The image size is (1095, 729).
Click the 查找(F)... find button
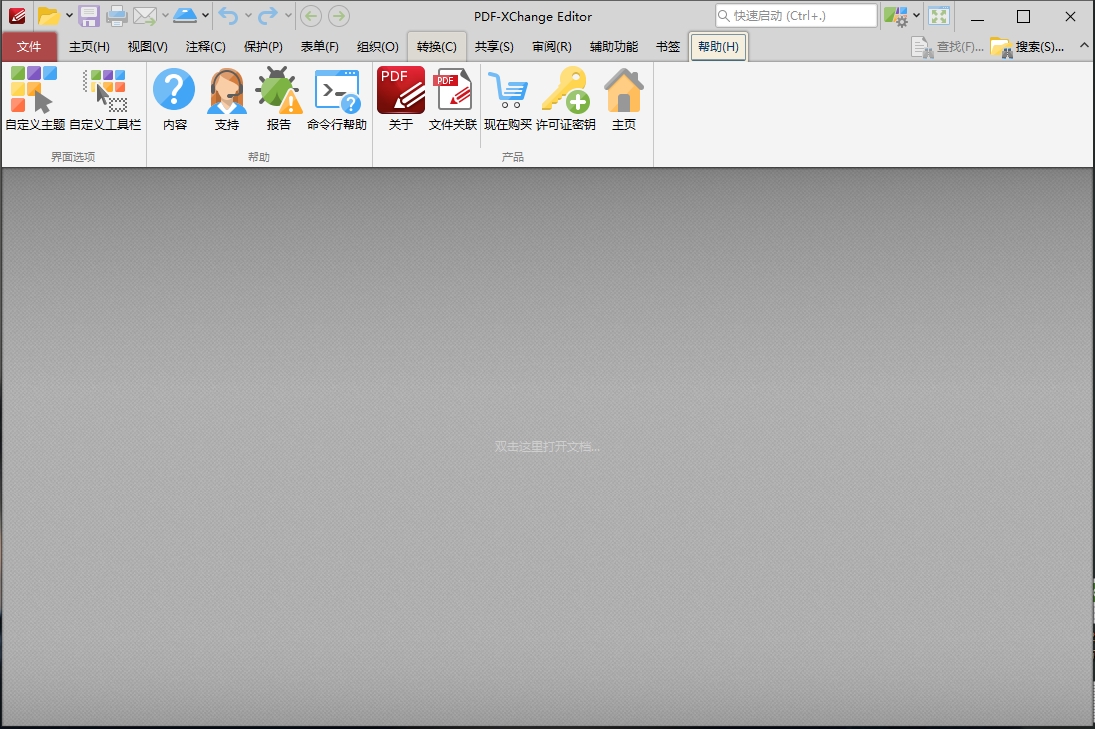(x=948, y=47)
